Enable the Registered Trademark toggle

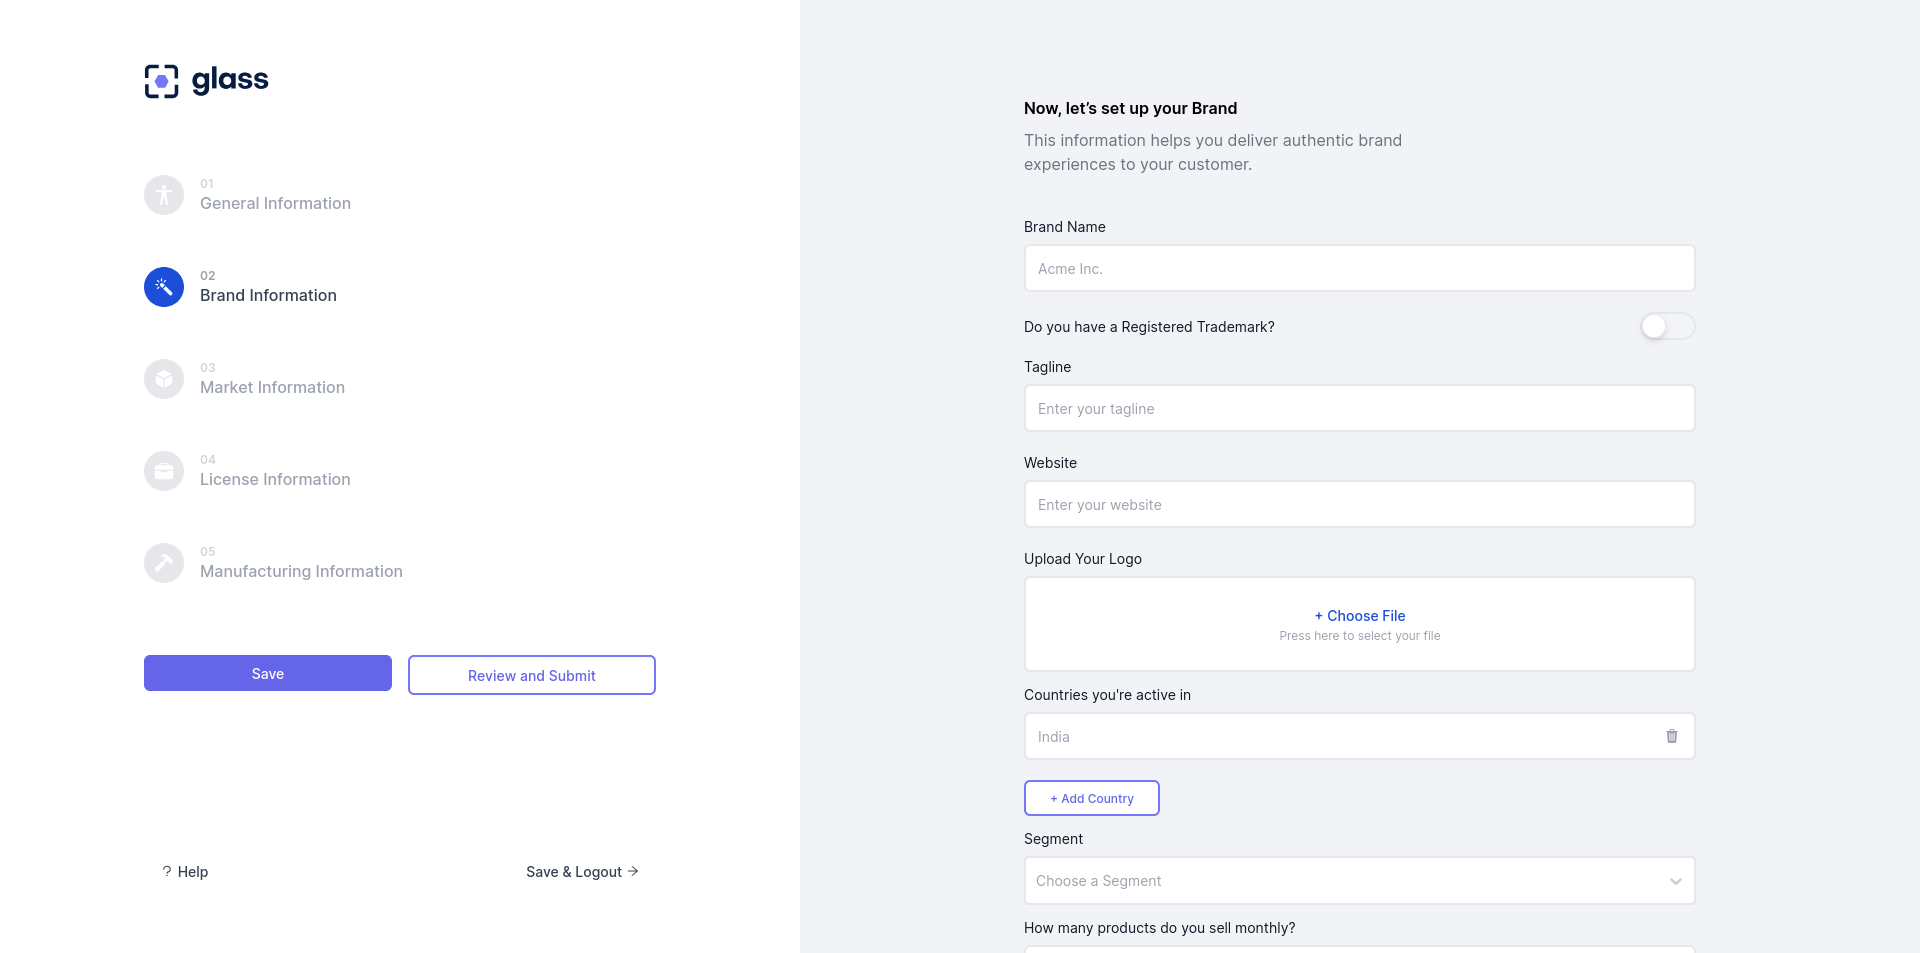(x=1667, y=326)
